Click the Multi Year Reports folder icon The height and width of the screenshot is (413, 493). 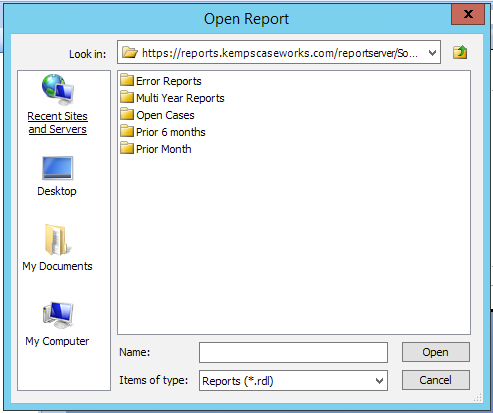pyautogui.click(x=127, y=97)
